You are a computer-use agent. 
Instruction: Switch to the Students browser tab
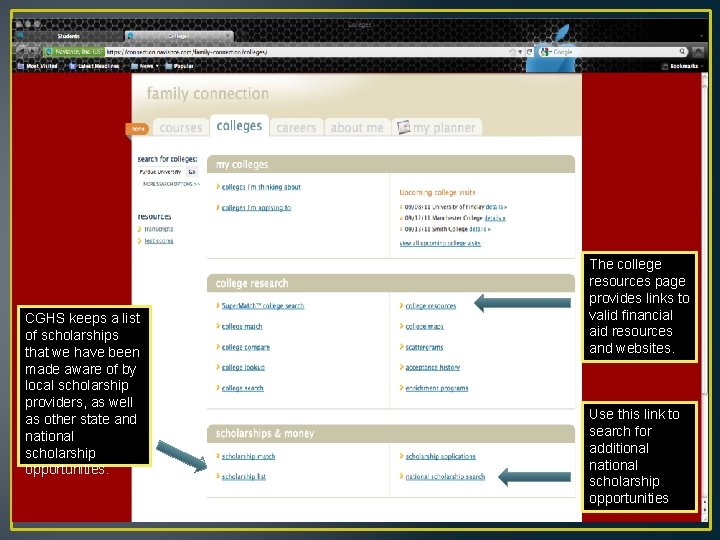[69, 36]
